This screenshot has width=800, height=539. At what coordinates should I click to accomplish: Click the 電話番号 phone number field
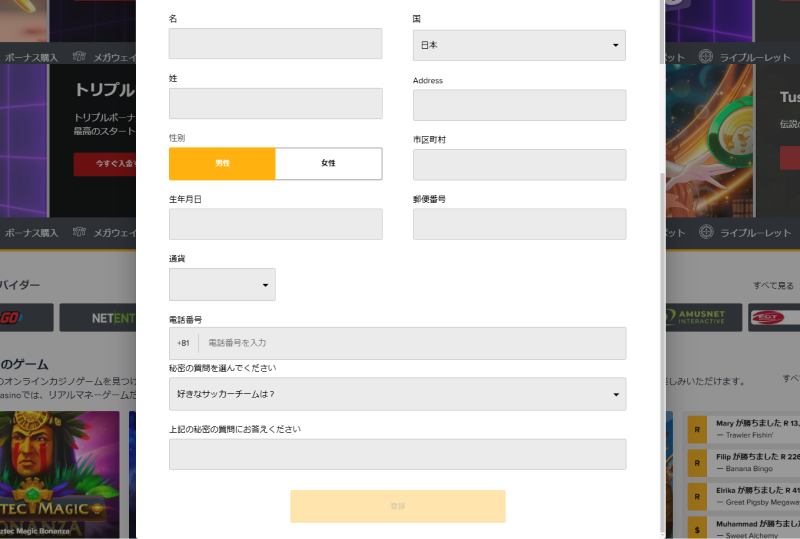(x=412, y=343)
